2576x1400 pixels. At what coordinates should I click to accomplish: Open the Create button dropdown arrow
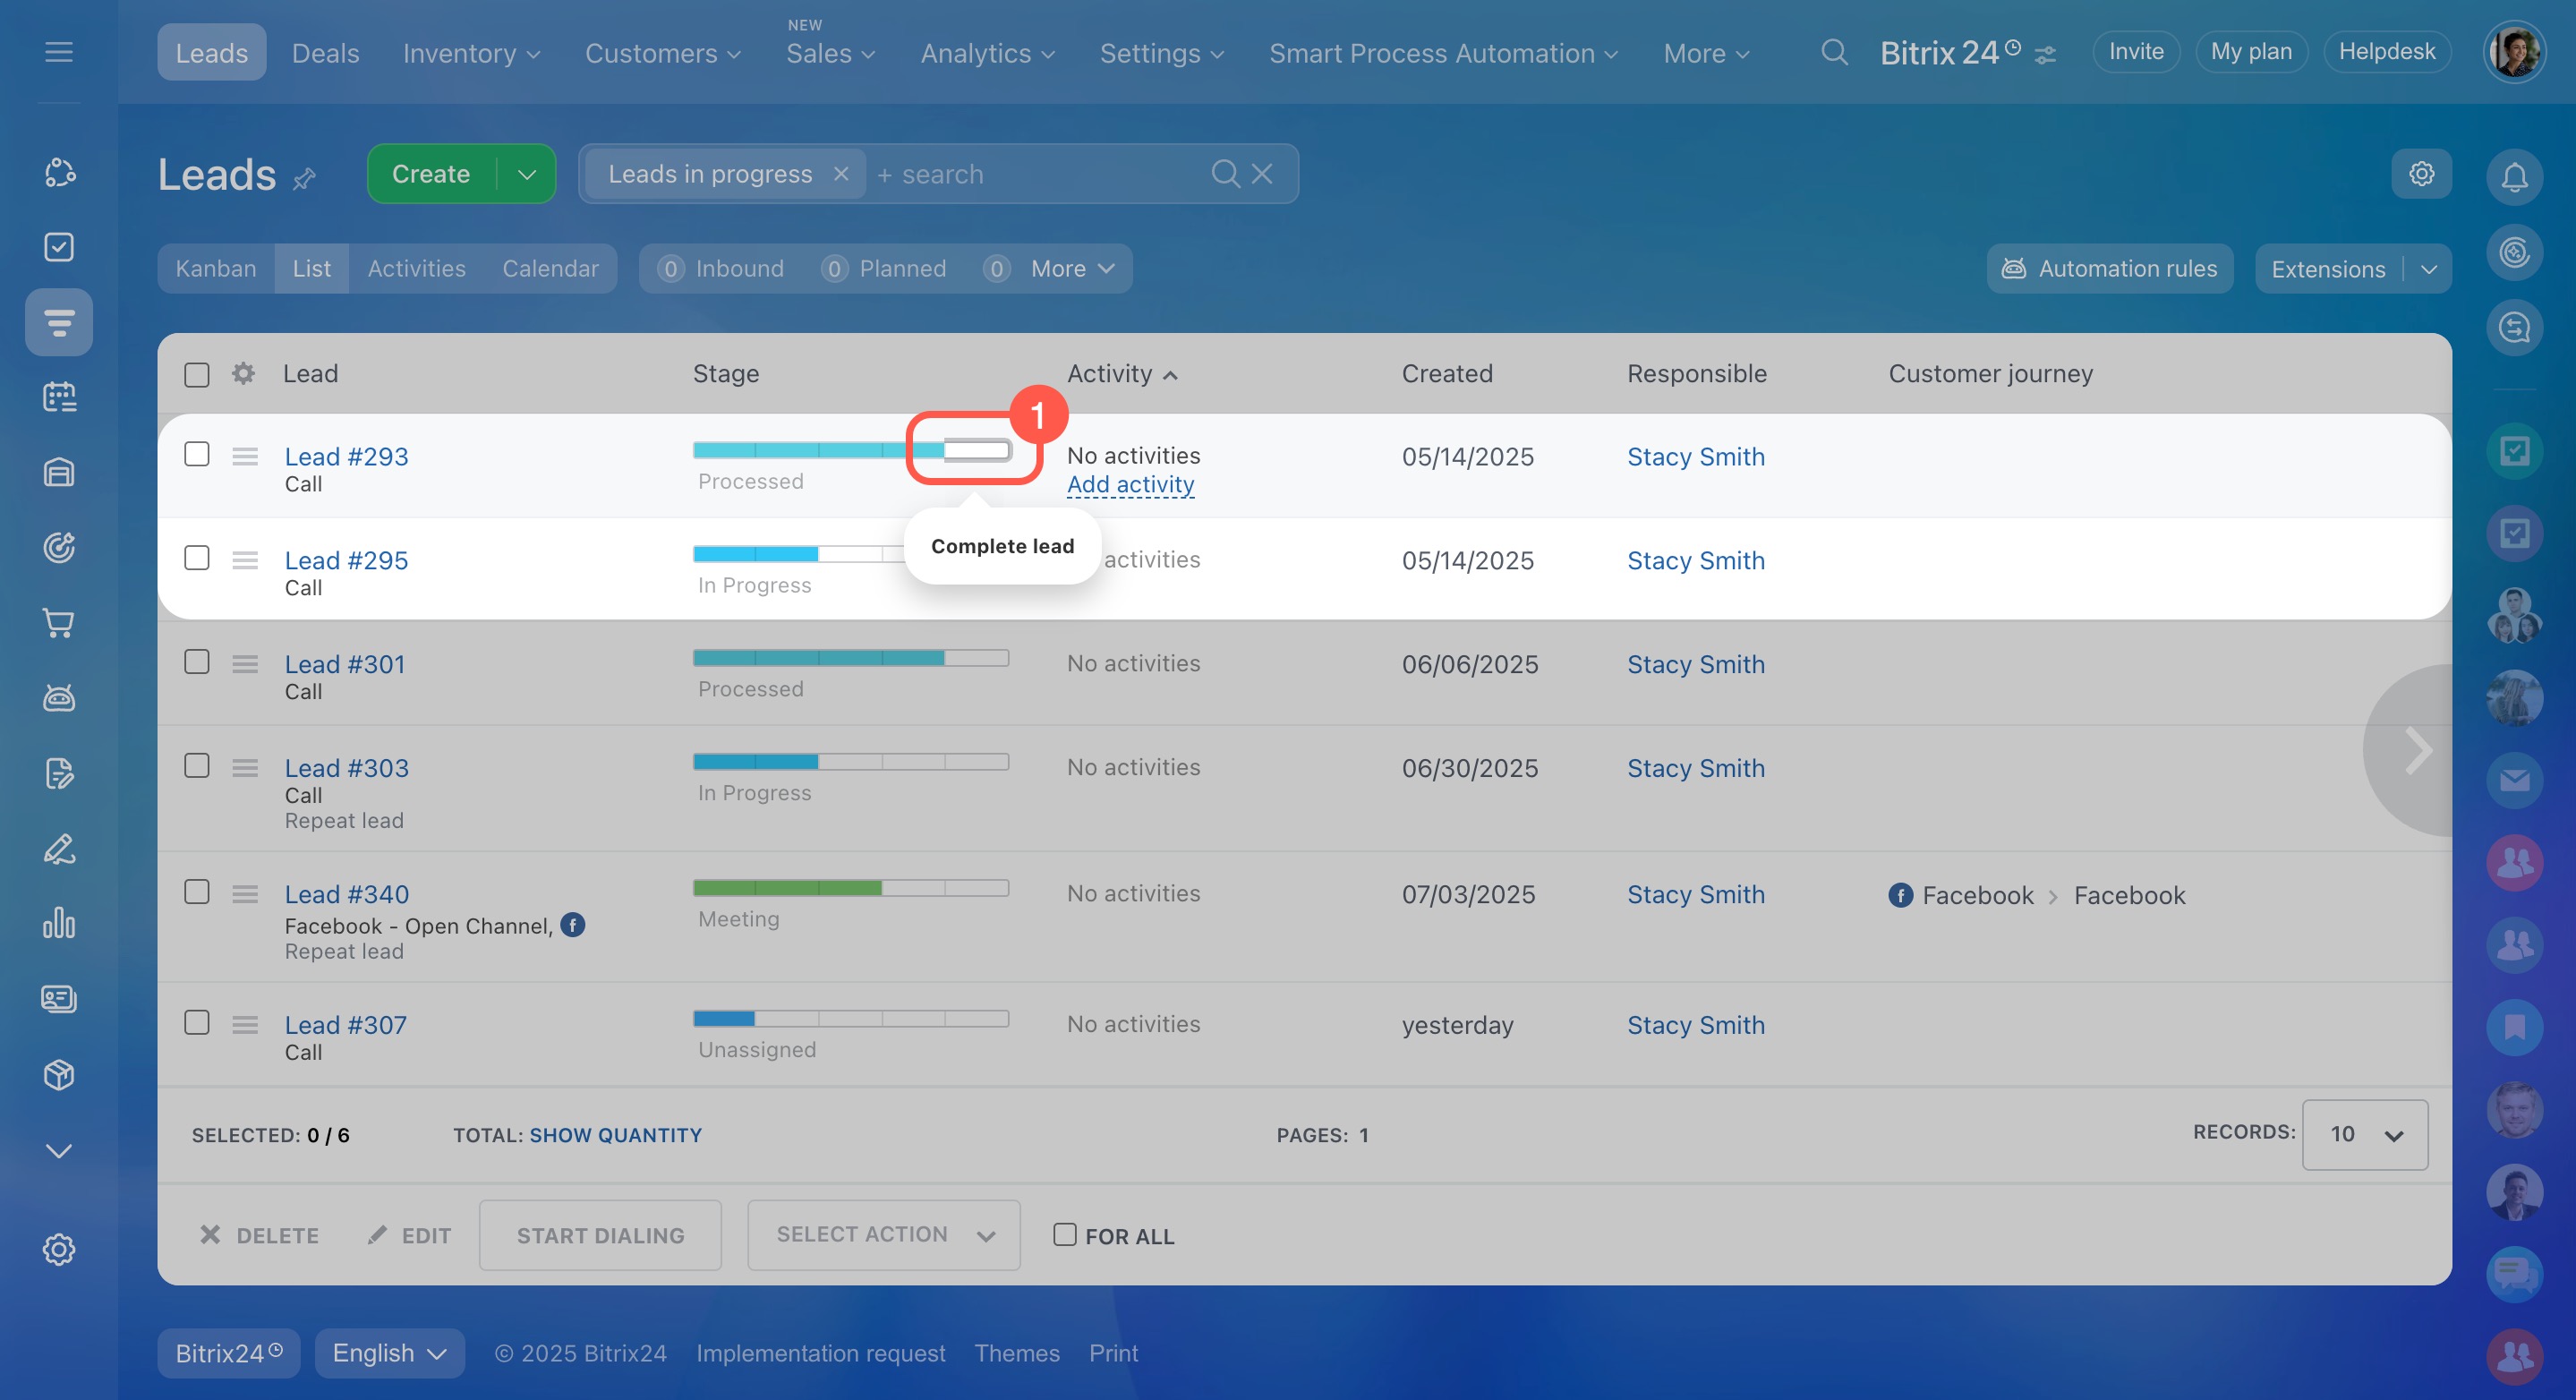tap(527, 174)
